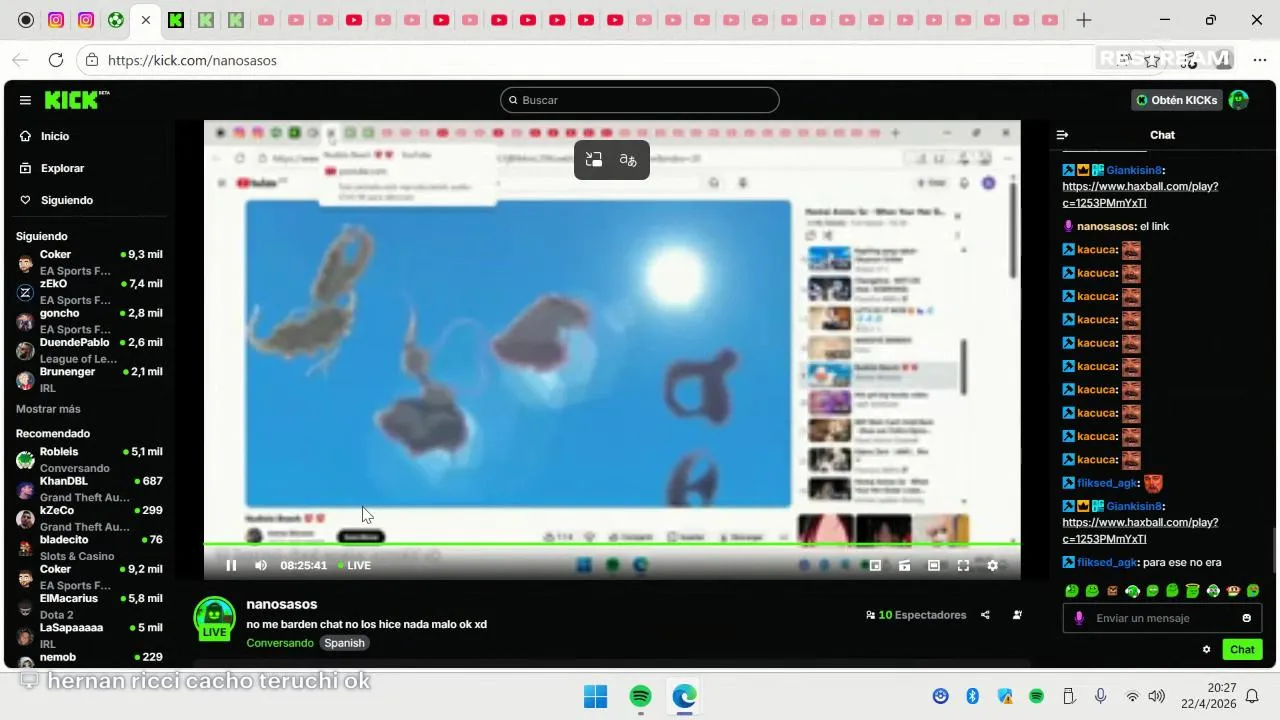The image size is (1280, 720).
Task: Open Brunenger channel in sidebar
Action: pyautogui.click(x=89, y=379)
